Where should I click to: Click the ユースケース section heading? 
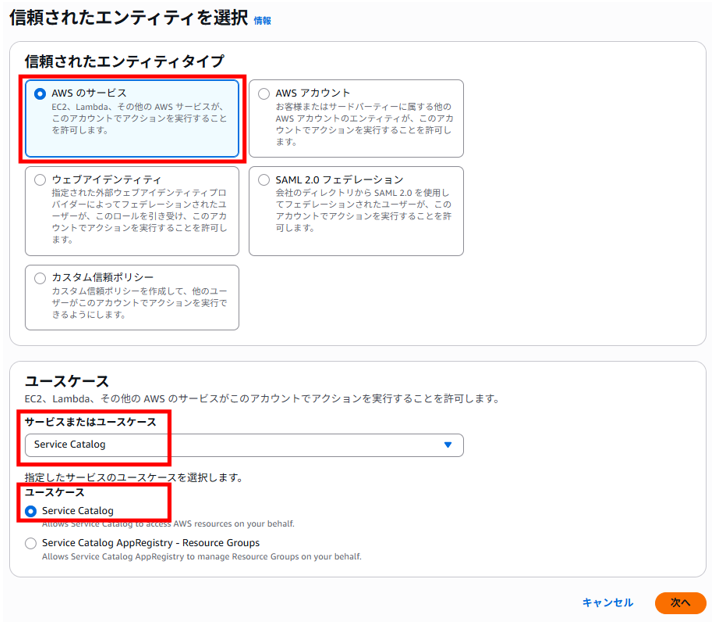pyautogui.click(x=67, y=381)
